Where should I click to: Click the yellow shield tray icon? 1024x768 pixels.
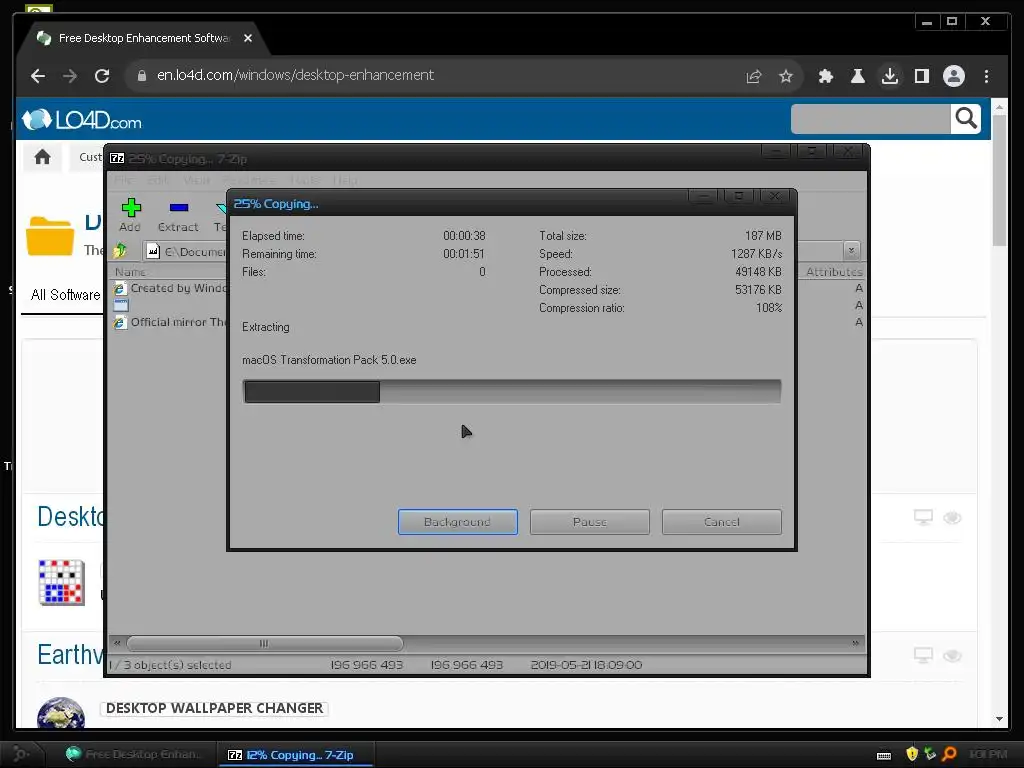click(912, 754)
